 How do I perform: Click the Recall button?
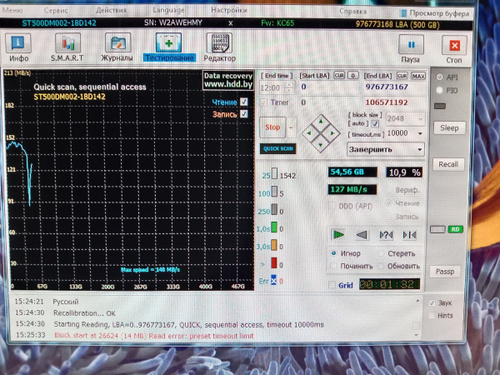coord(448,164)
